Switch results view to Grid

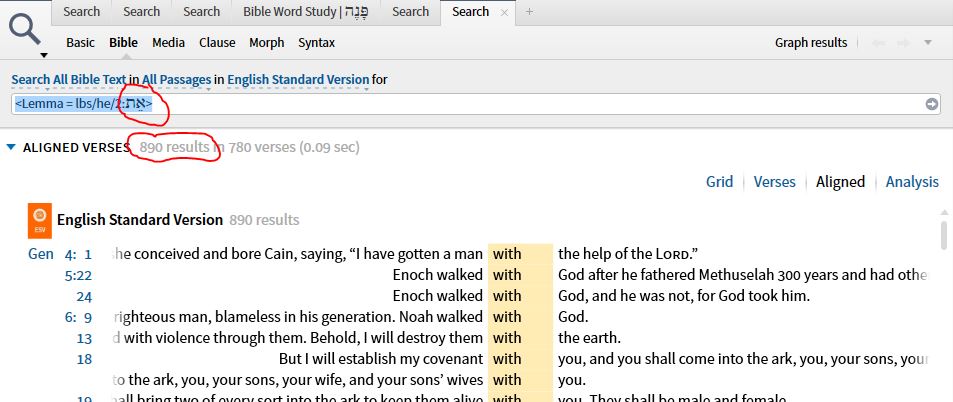[719, 182]
